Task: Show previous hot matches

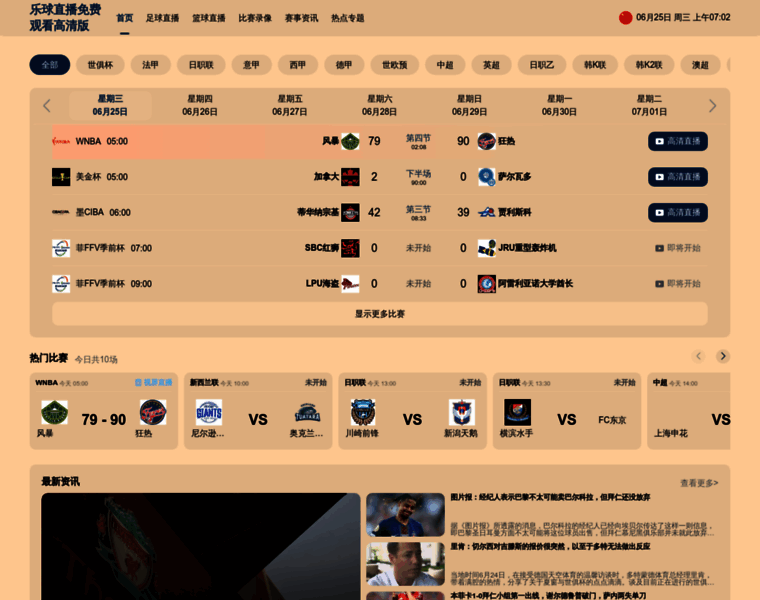Action: (x=698, y=356)
